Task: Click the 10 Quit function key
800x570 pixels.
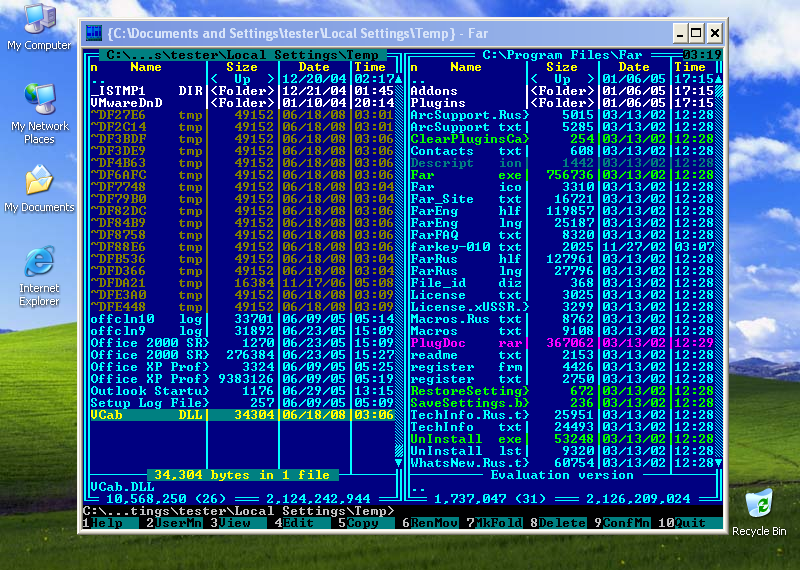Action: [x=689, y=523]
